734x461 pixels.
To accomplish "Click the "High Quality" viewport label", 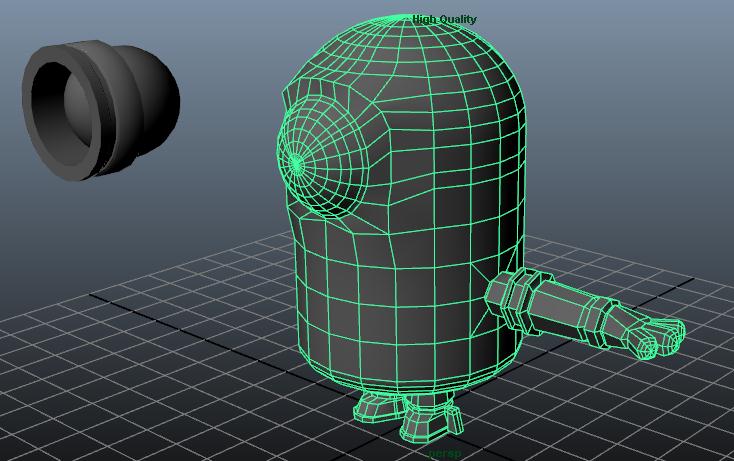I will click(444, 19).
